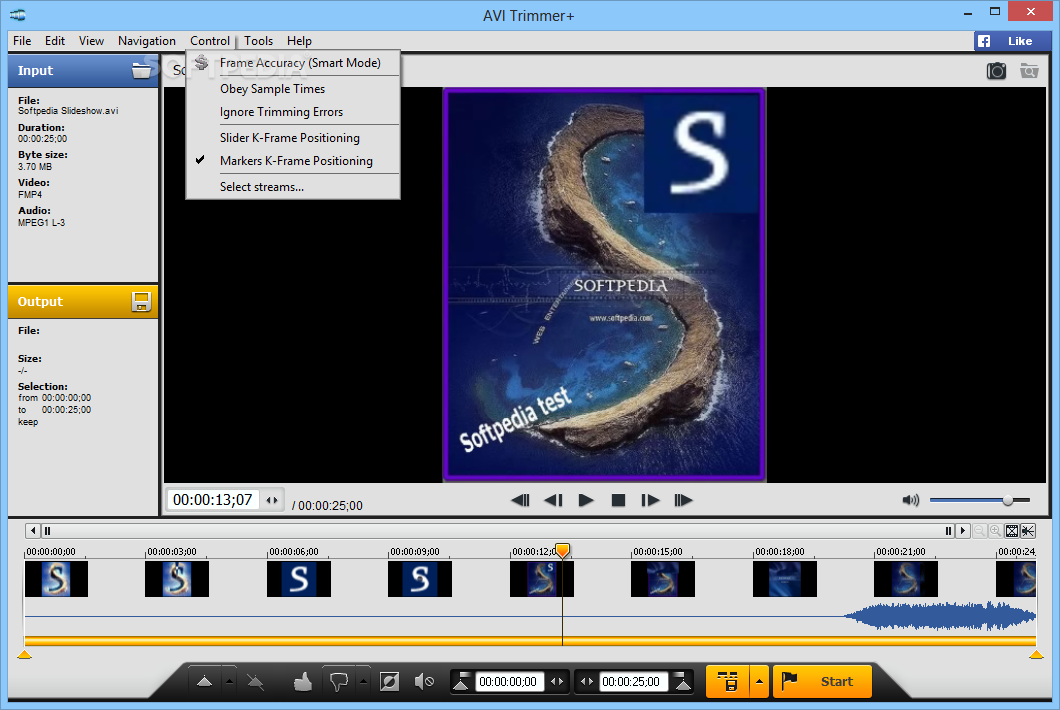
Task: Open input file via folder icon
Action: [141, 70]
